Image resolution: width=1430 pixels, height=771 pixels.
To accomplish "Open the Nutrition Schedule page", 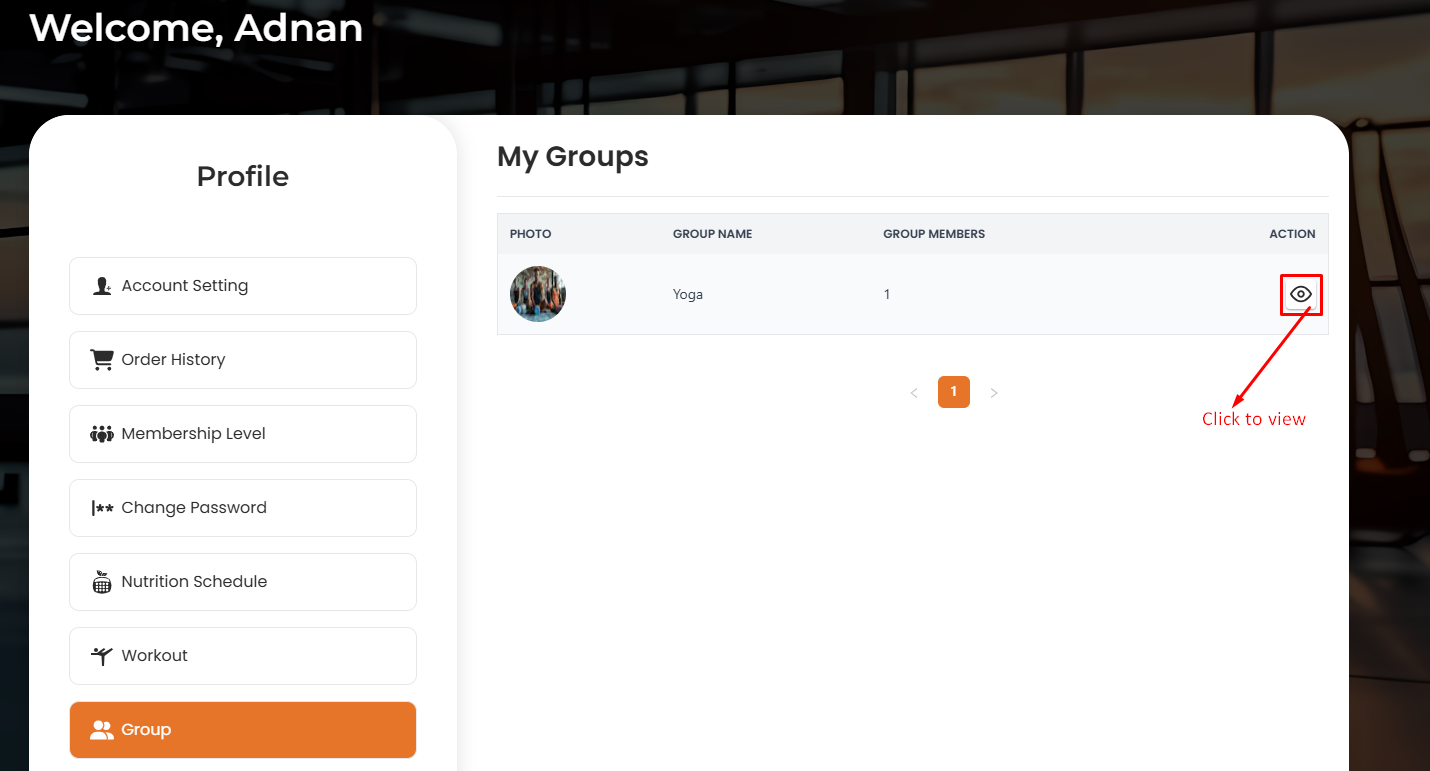I will click(243, 581).
